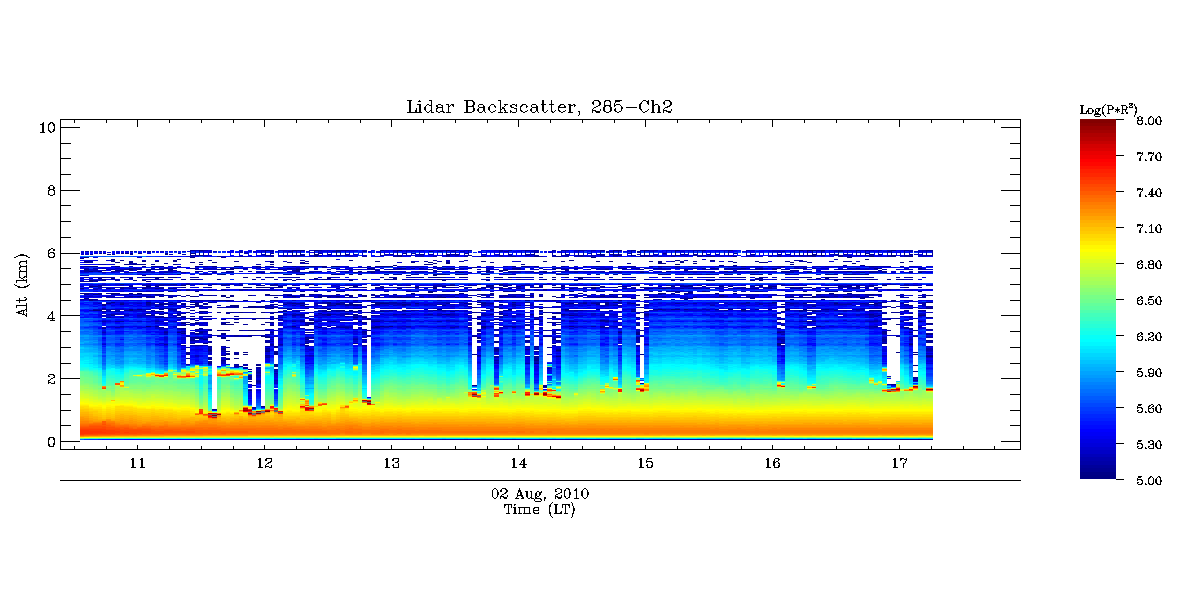Screen dimensions: 1200x600
Task: Click the y-axis tick label 8
Action: tap(50, 190)
